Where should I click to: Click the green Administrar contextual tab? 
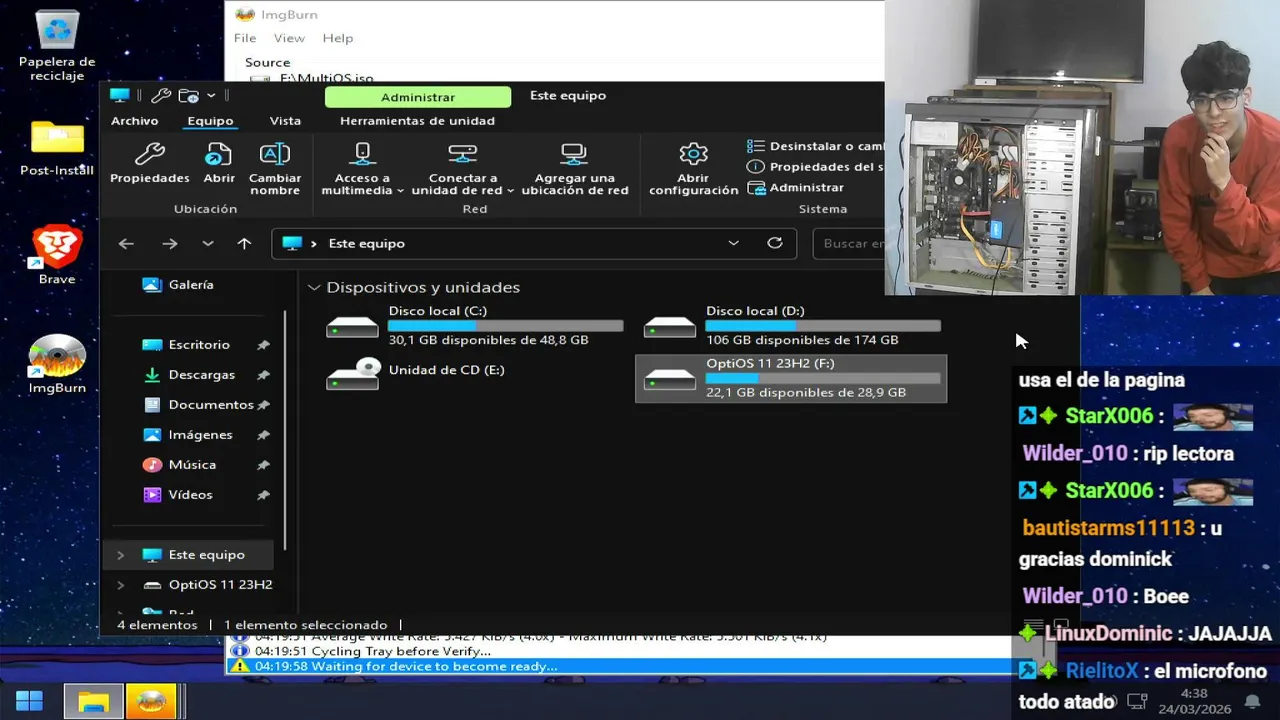418,97
